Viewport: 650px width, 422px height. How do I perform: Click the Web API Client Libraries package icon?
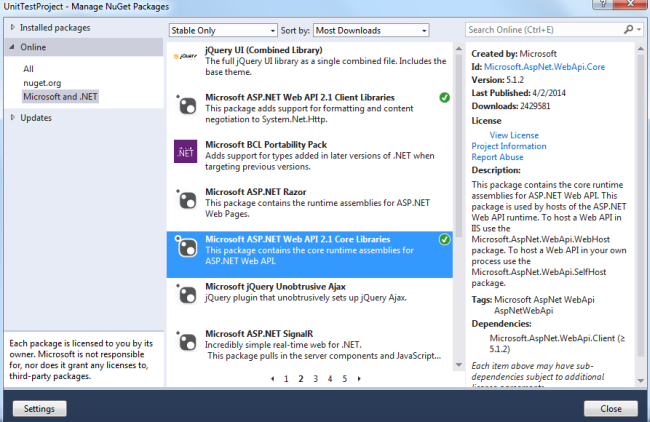tap(186, 105)
